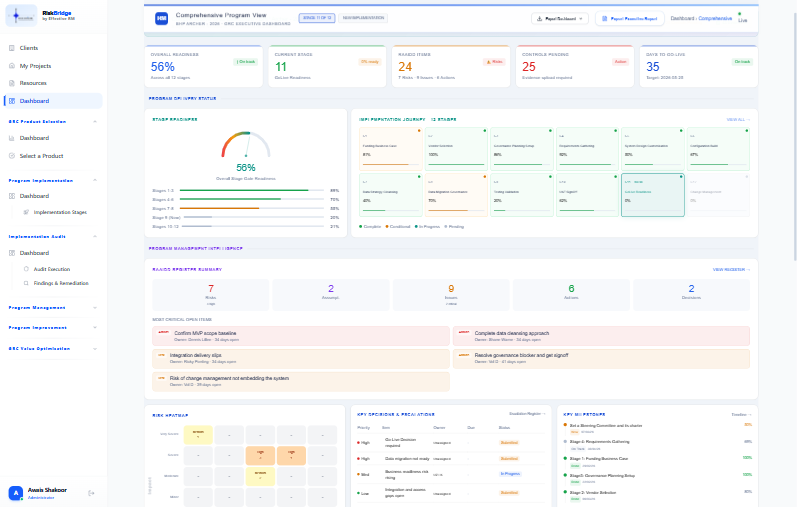Click the overall stage gate readiness gauge
Image resolution: width=797 pixels, height=507 pixels.
(x=246, y=145)
